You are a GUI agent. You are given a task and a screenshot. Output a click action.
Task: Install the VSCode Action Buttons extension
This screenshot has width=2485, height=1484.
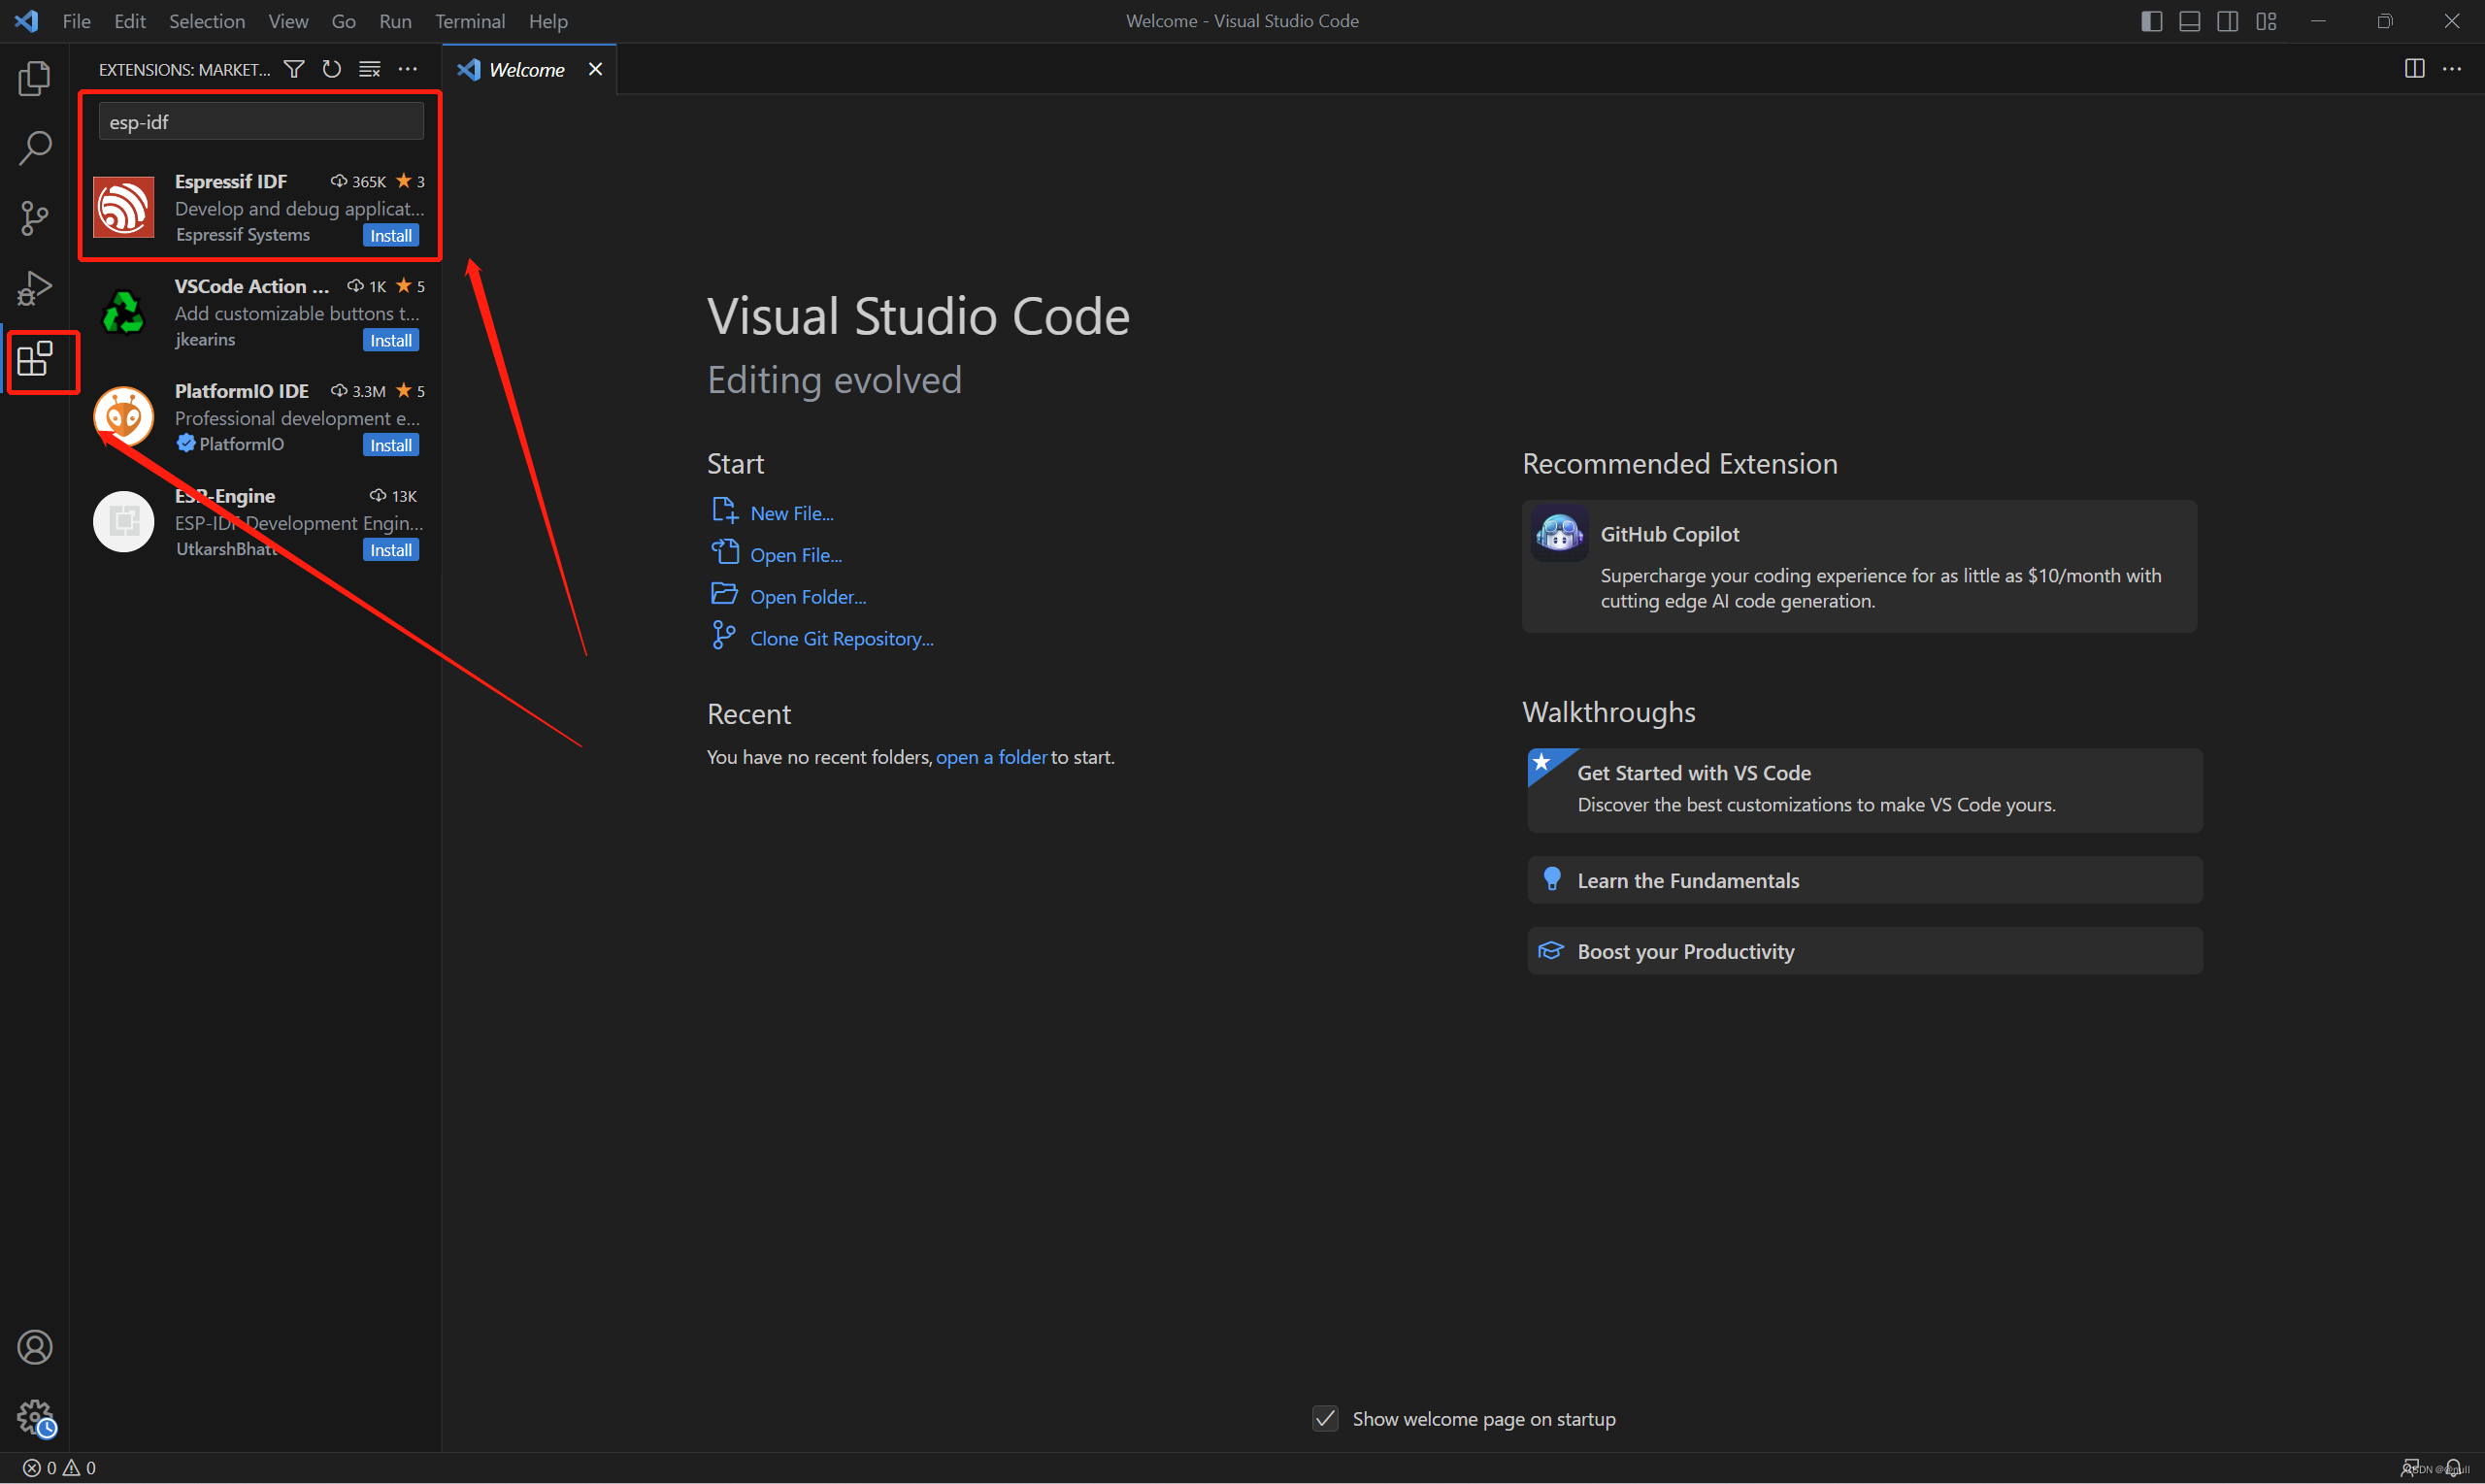[391, 341]
